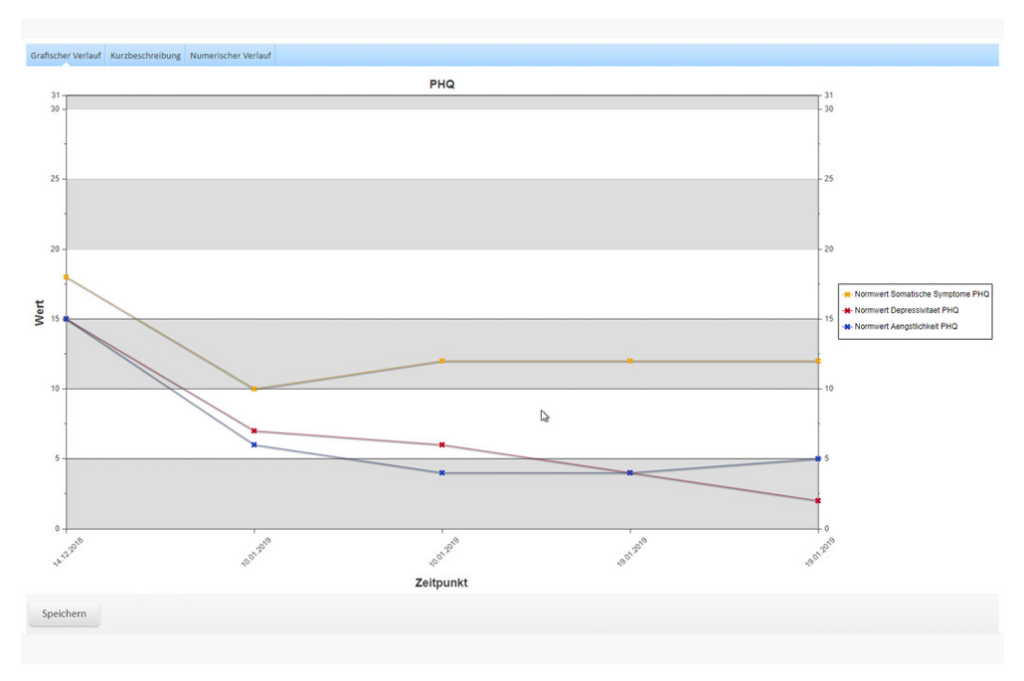This screenshot has width=1024, height=681.
Task: Click the Zeitpunkt axis label
Action: pos(441,582)
